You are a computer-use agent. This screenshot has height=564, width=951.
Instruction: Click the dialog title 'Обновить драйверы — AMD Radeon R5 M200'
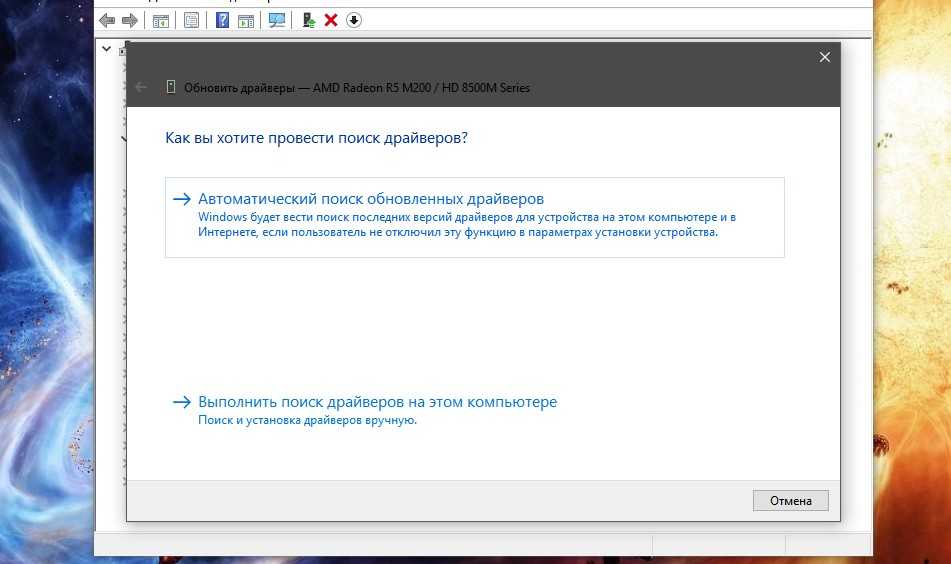[357, 88]
